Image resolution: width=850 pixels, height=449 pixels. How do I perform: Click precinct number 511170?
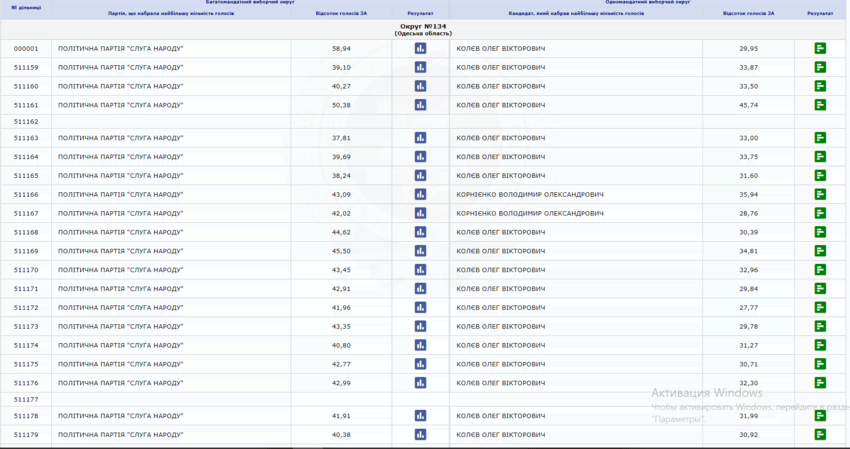click(26, 270)
